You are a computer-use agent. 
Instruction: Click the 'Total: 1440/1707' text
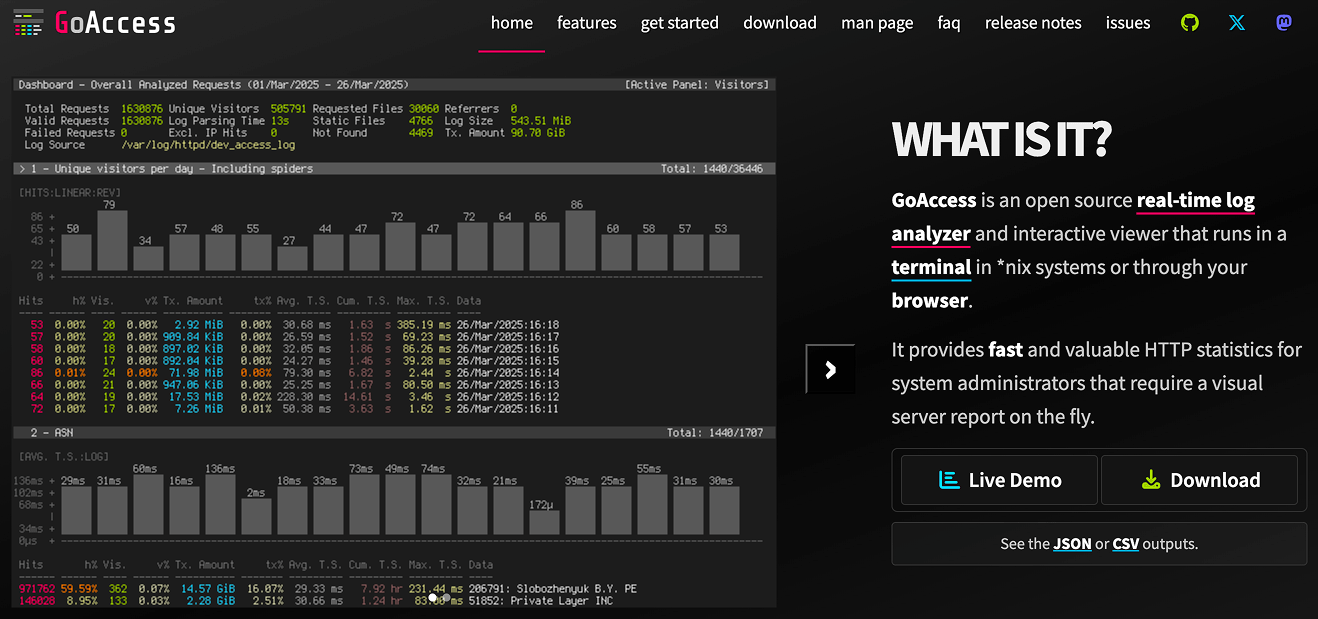[x=715, y=433]
